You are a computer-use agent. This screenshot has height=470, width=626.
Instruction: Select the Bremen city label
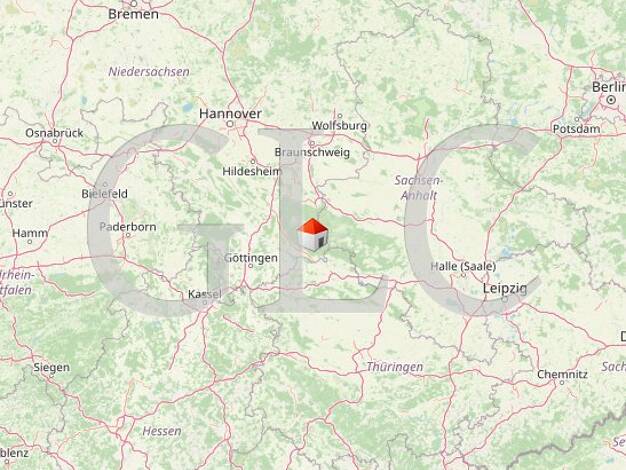click(x=133, y=14)
